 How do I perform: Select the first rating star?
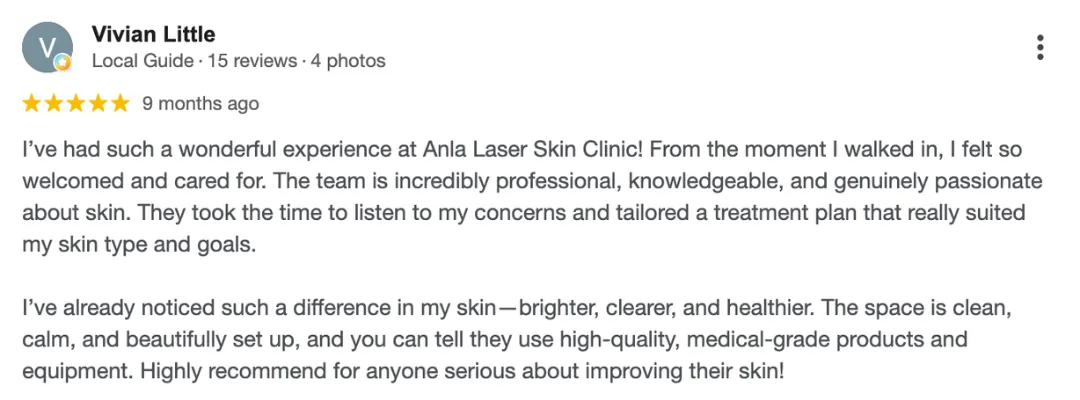pos(32,103)
